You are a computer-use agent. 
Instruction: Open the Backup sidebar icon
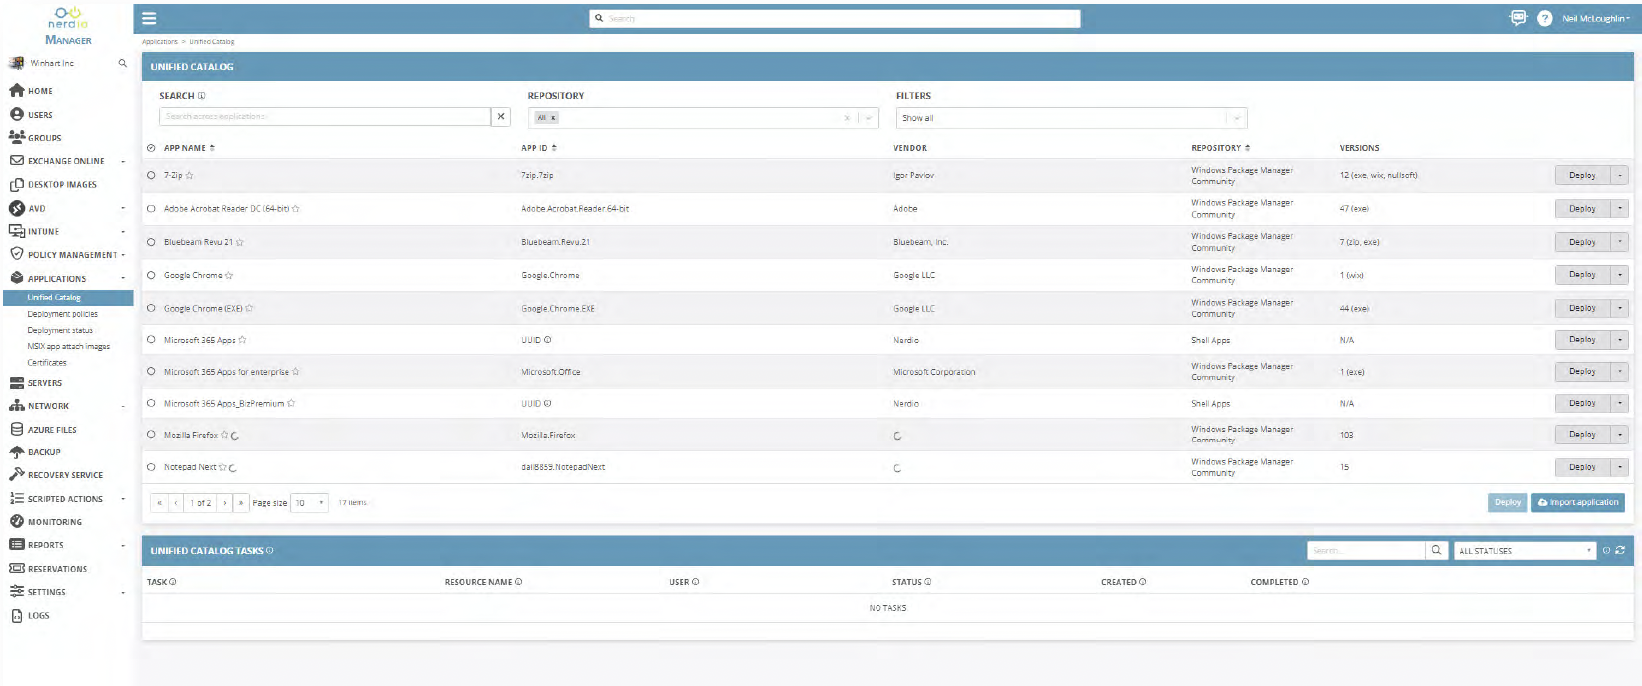17,451
